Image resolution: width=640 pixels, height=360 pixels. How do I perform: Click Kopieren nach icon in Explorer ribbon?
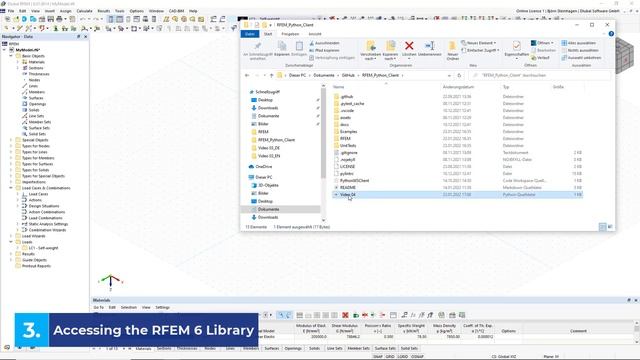[x=390, y=46]
